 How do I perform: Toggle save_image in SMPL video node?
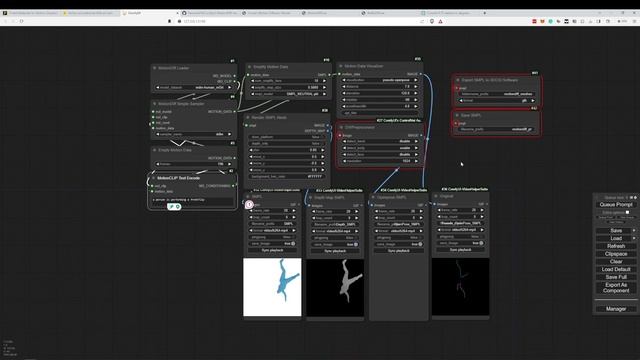pos(272,244)
